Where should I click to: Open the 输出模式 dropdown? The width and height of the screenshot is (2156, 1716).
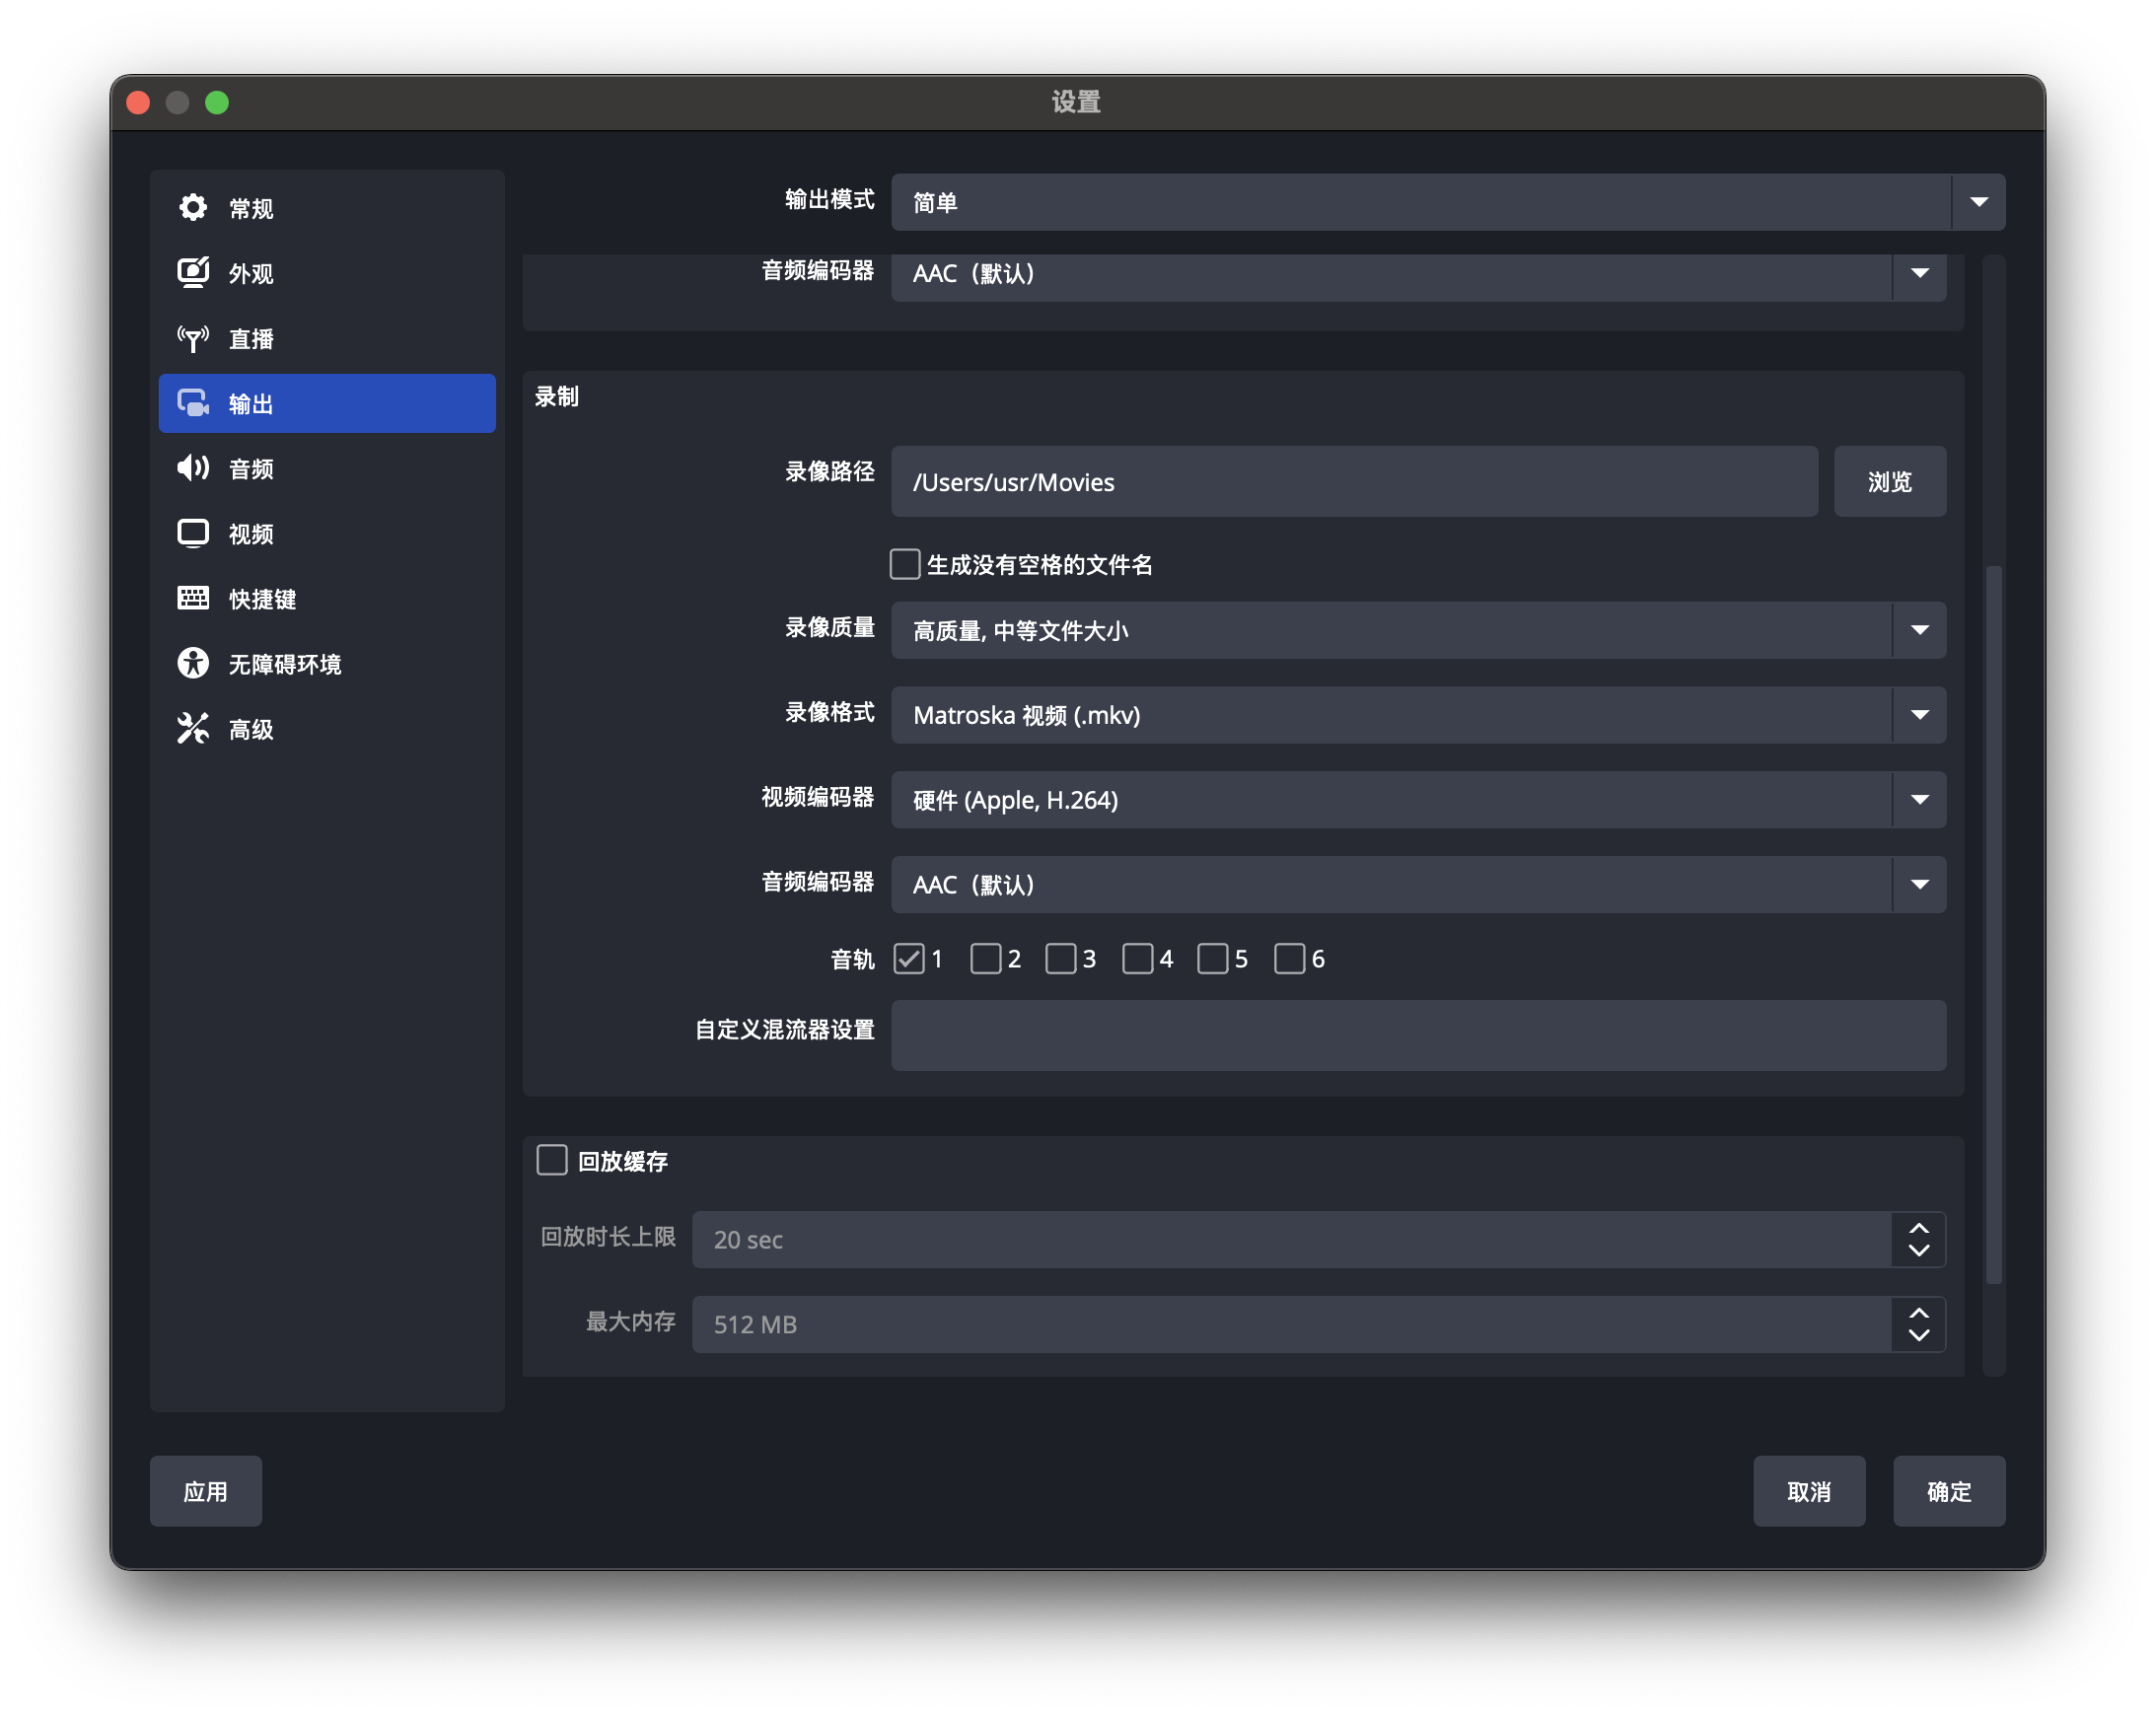(x=1448, y=202)
